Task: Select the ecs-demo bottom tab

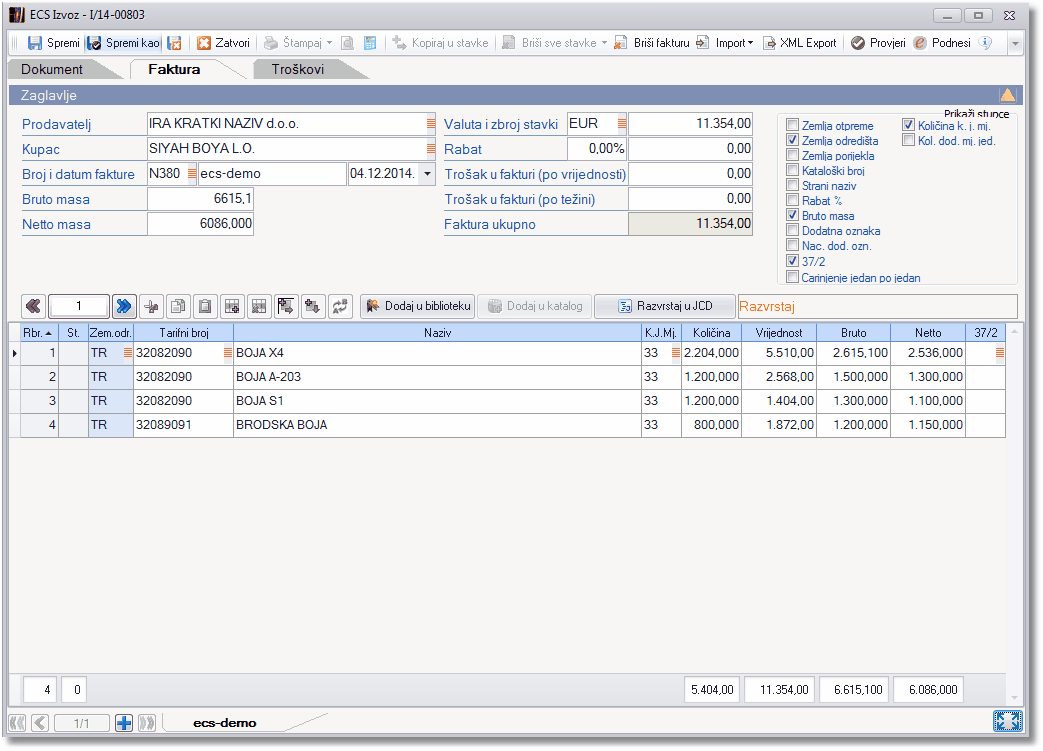Action: click(x=225, y=723)
